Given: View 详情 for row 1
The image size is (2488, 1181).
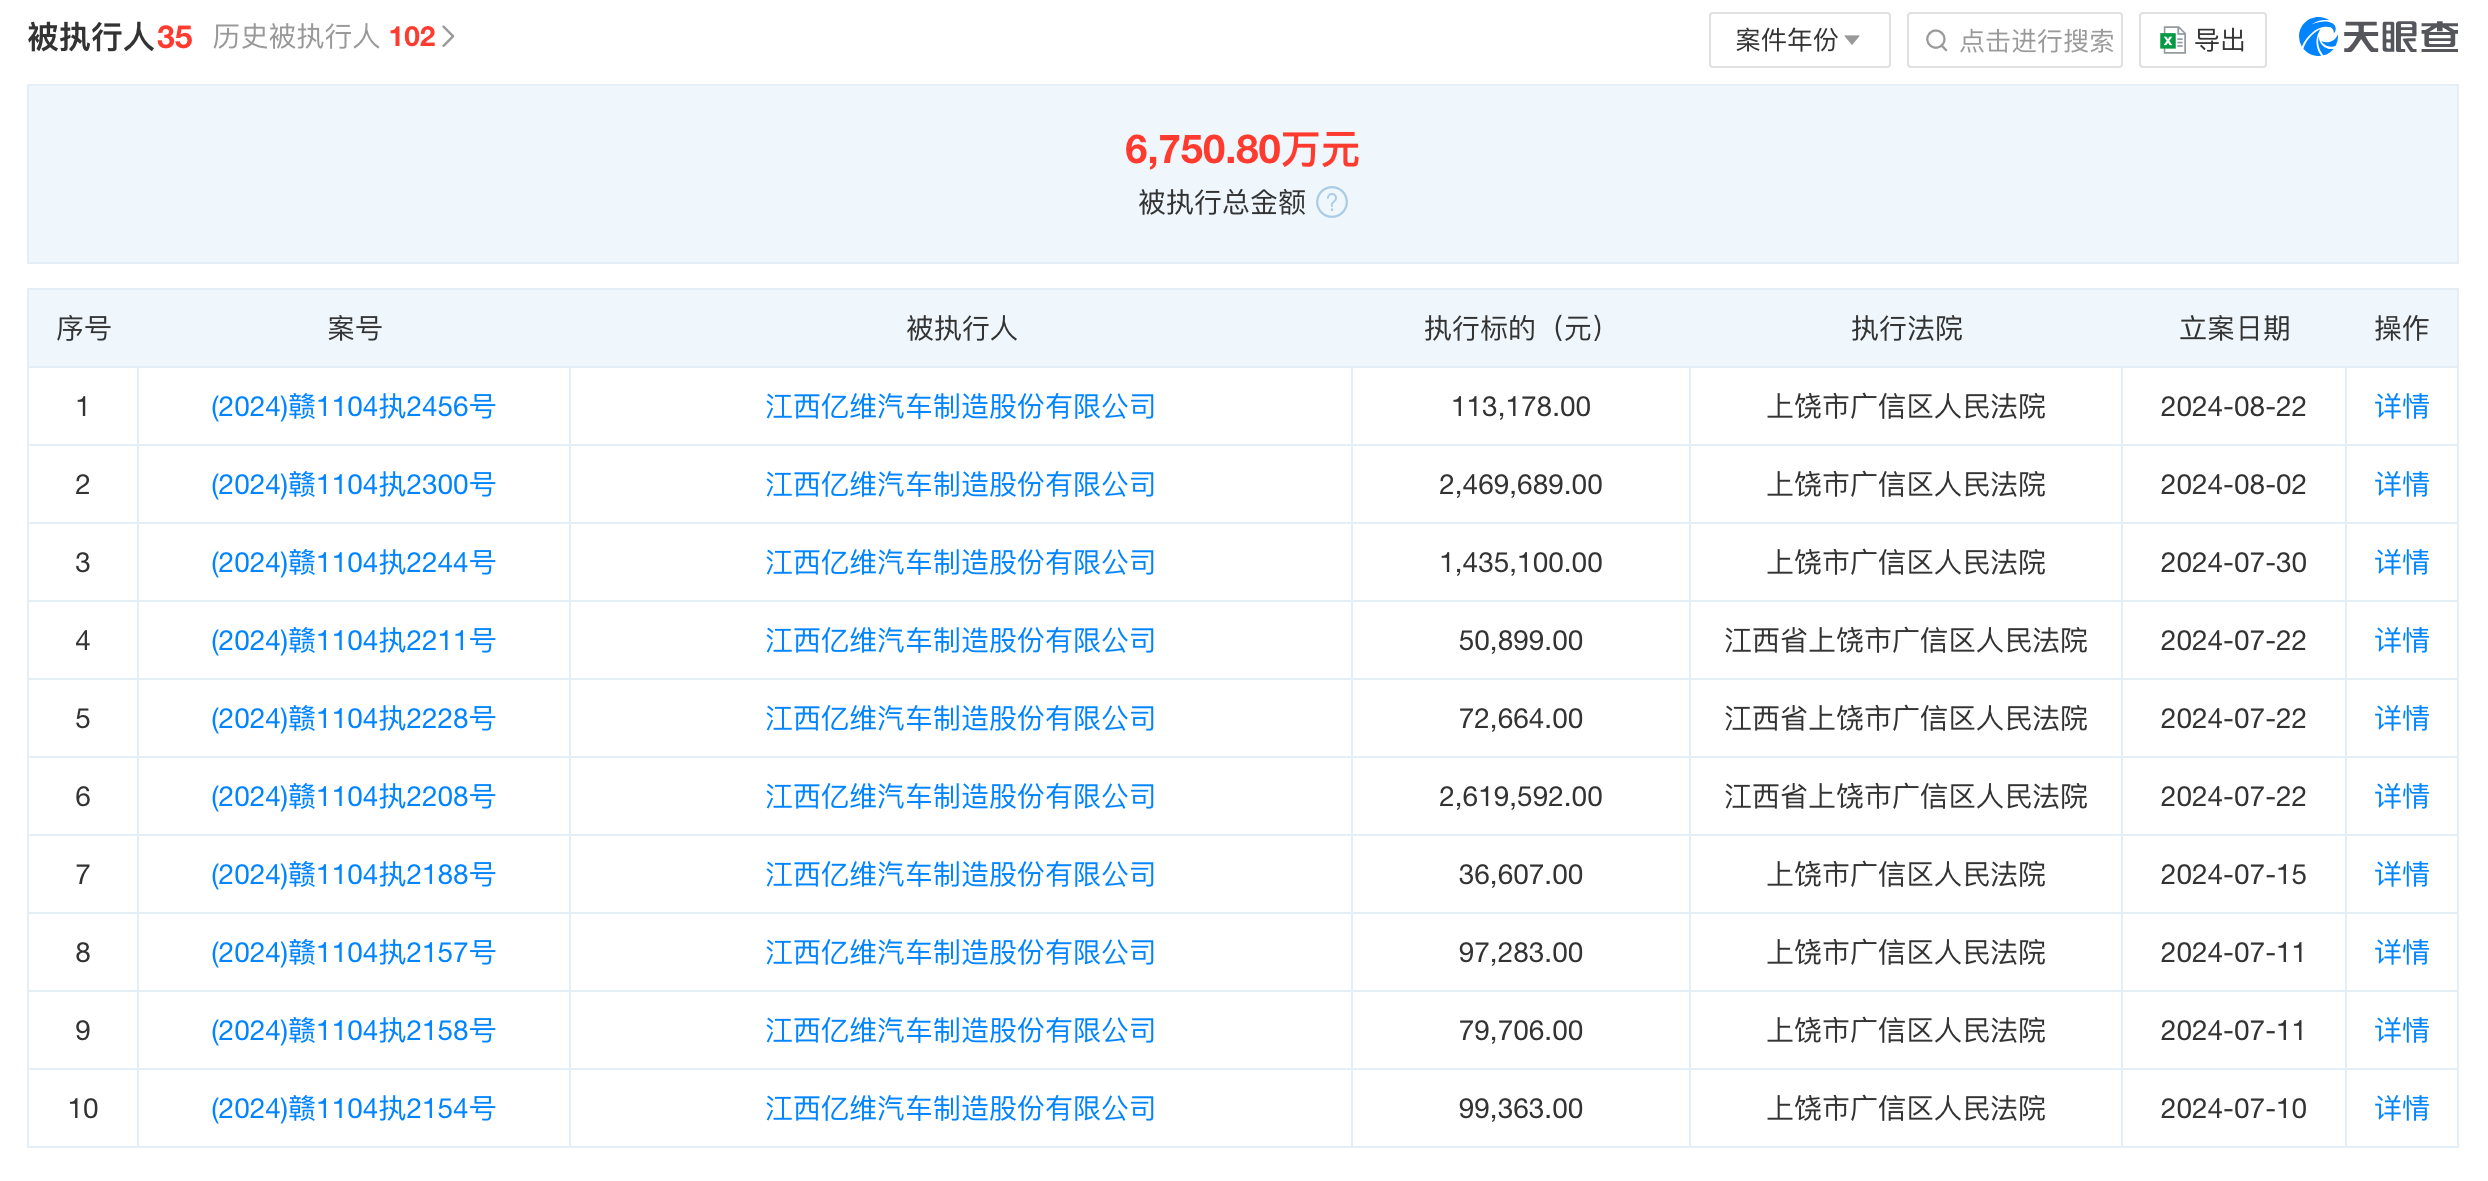Looking at the screenshot, I should 2400,407.
